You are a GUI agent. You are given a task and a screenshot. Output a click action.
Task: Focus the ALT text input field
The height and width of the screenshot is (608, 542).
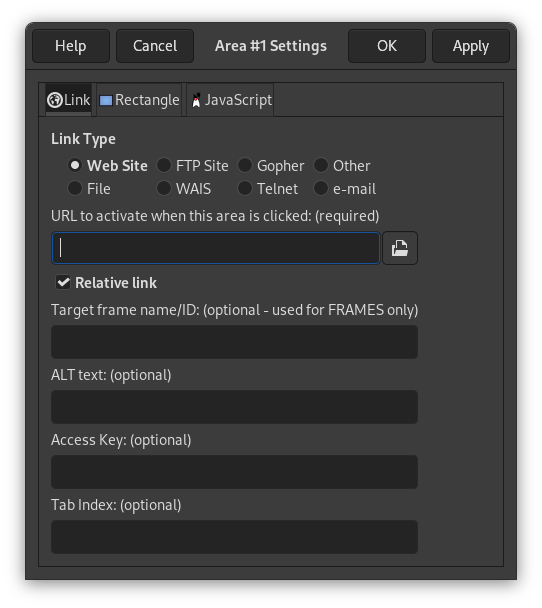click(x=234, y=407)
